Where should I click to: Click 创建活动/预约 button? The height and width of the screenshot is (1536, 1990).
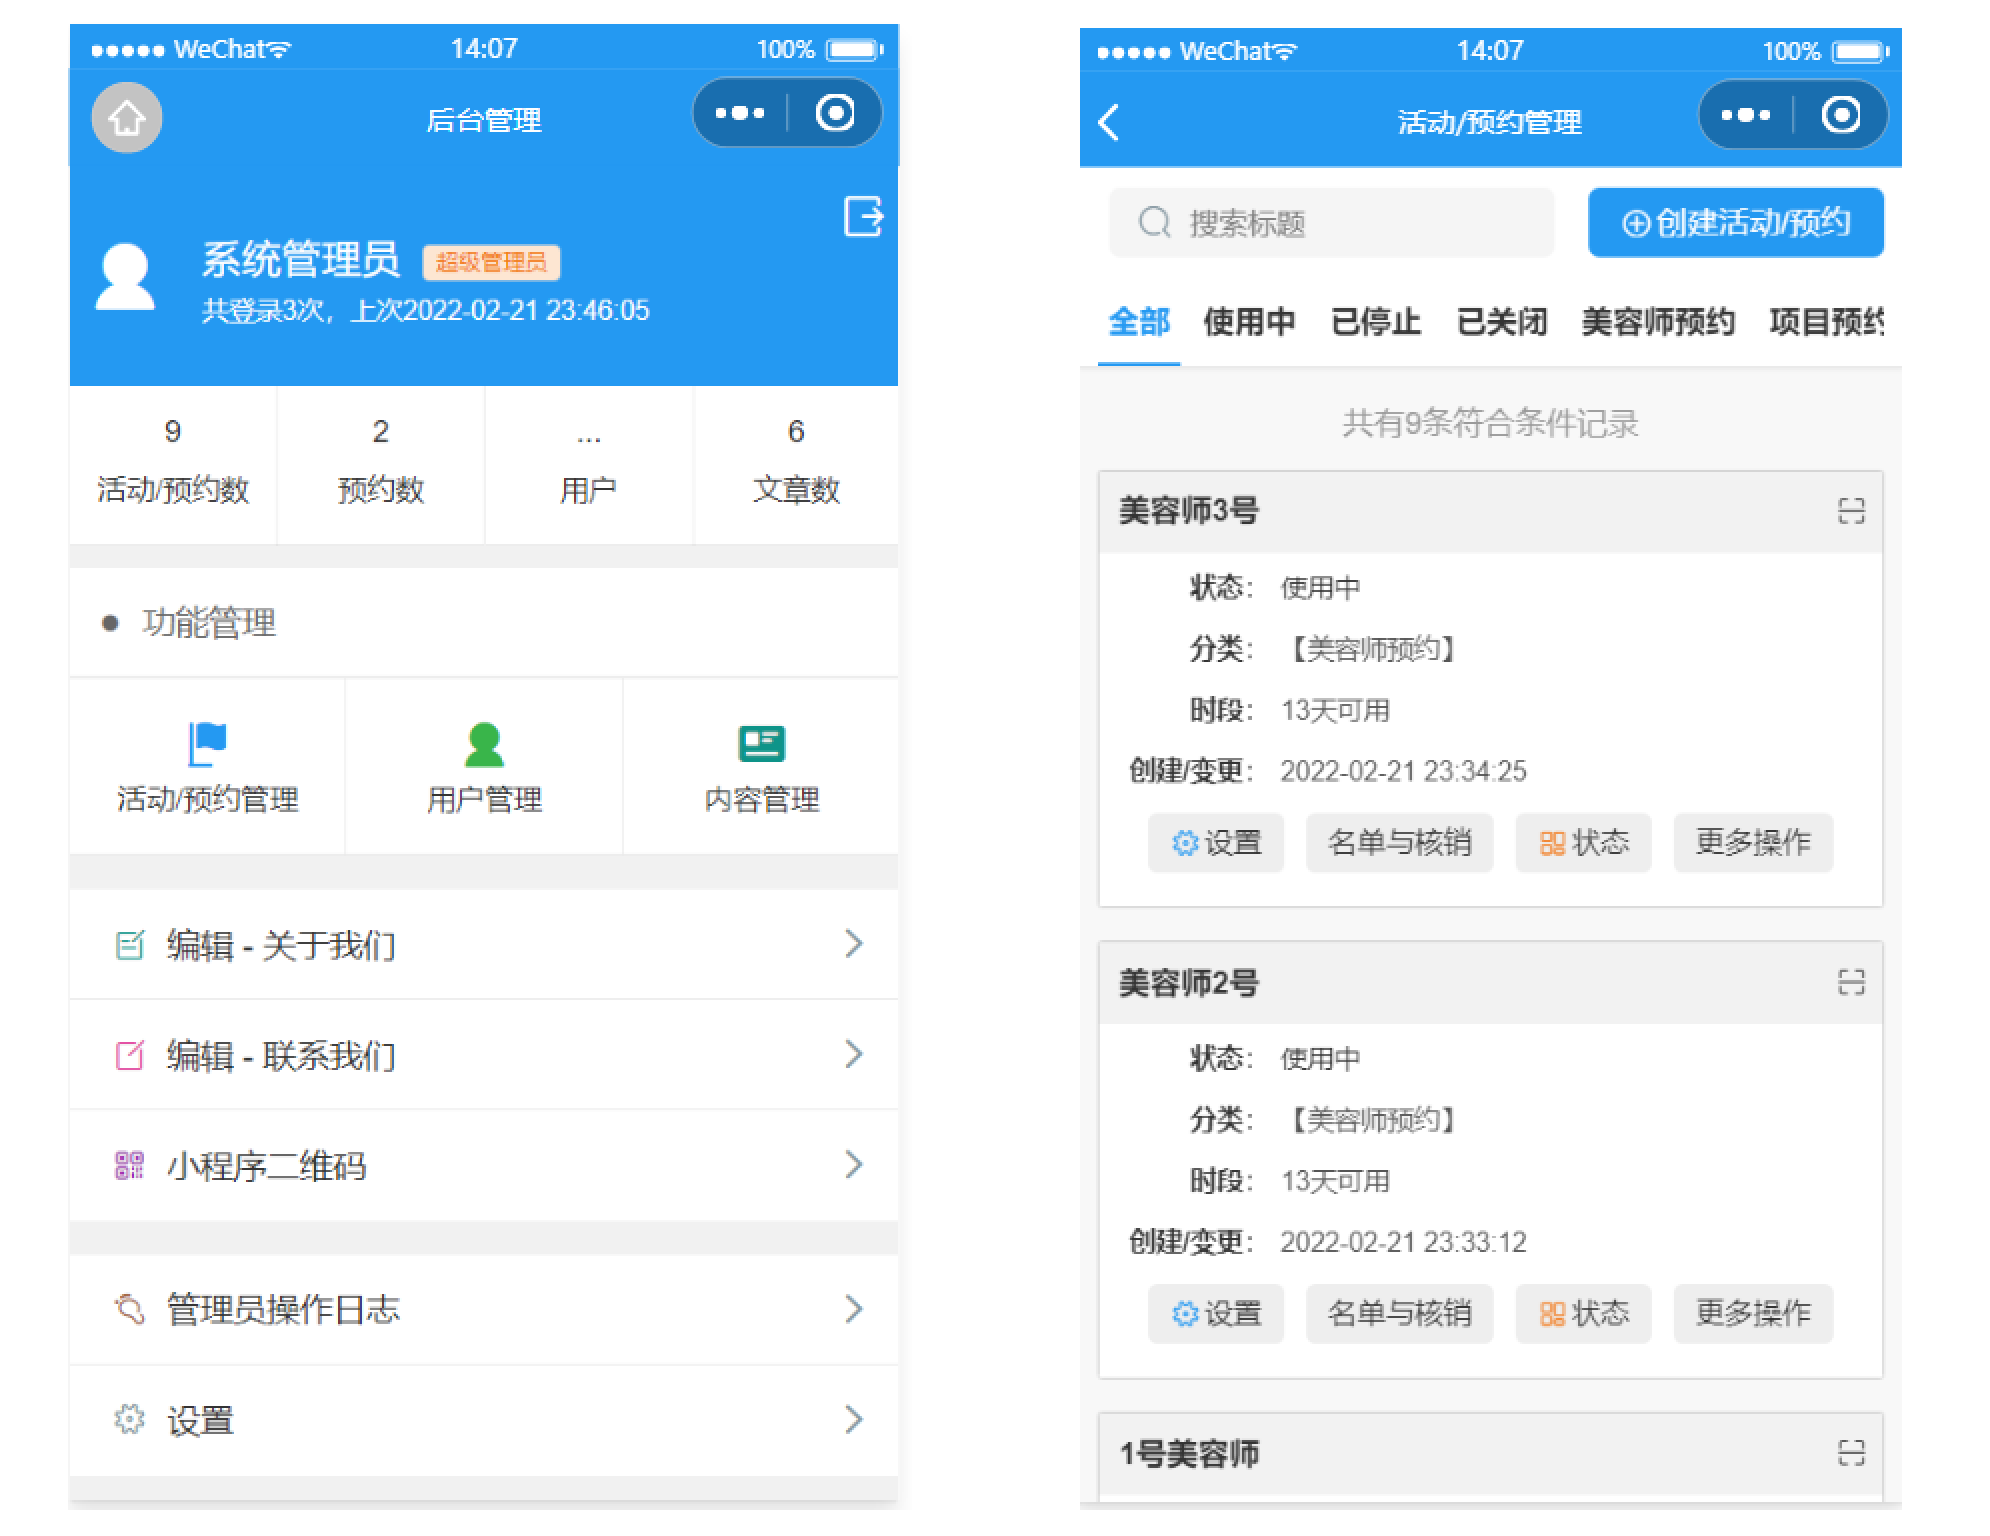pos(1735,222)
